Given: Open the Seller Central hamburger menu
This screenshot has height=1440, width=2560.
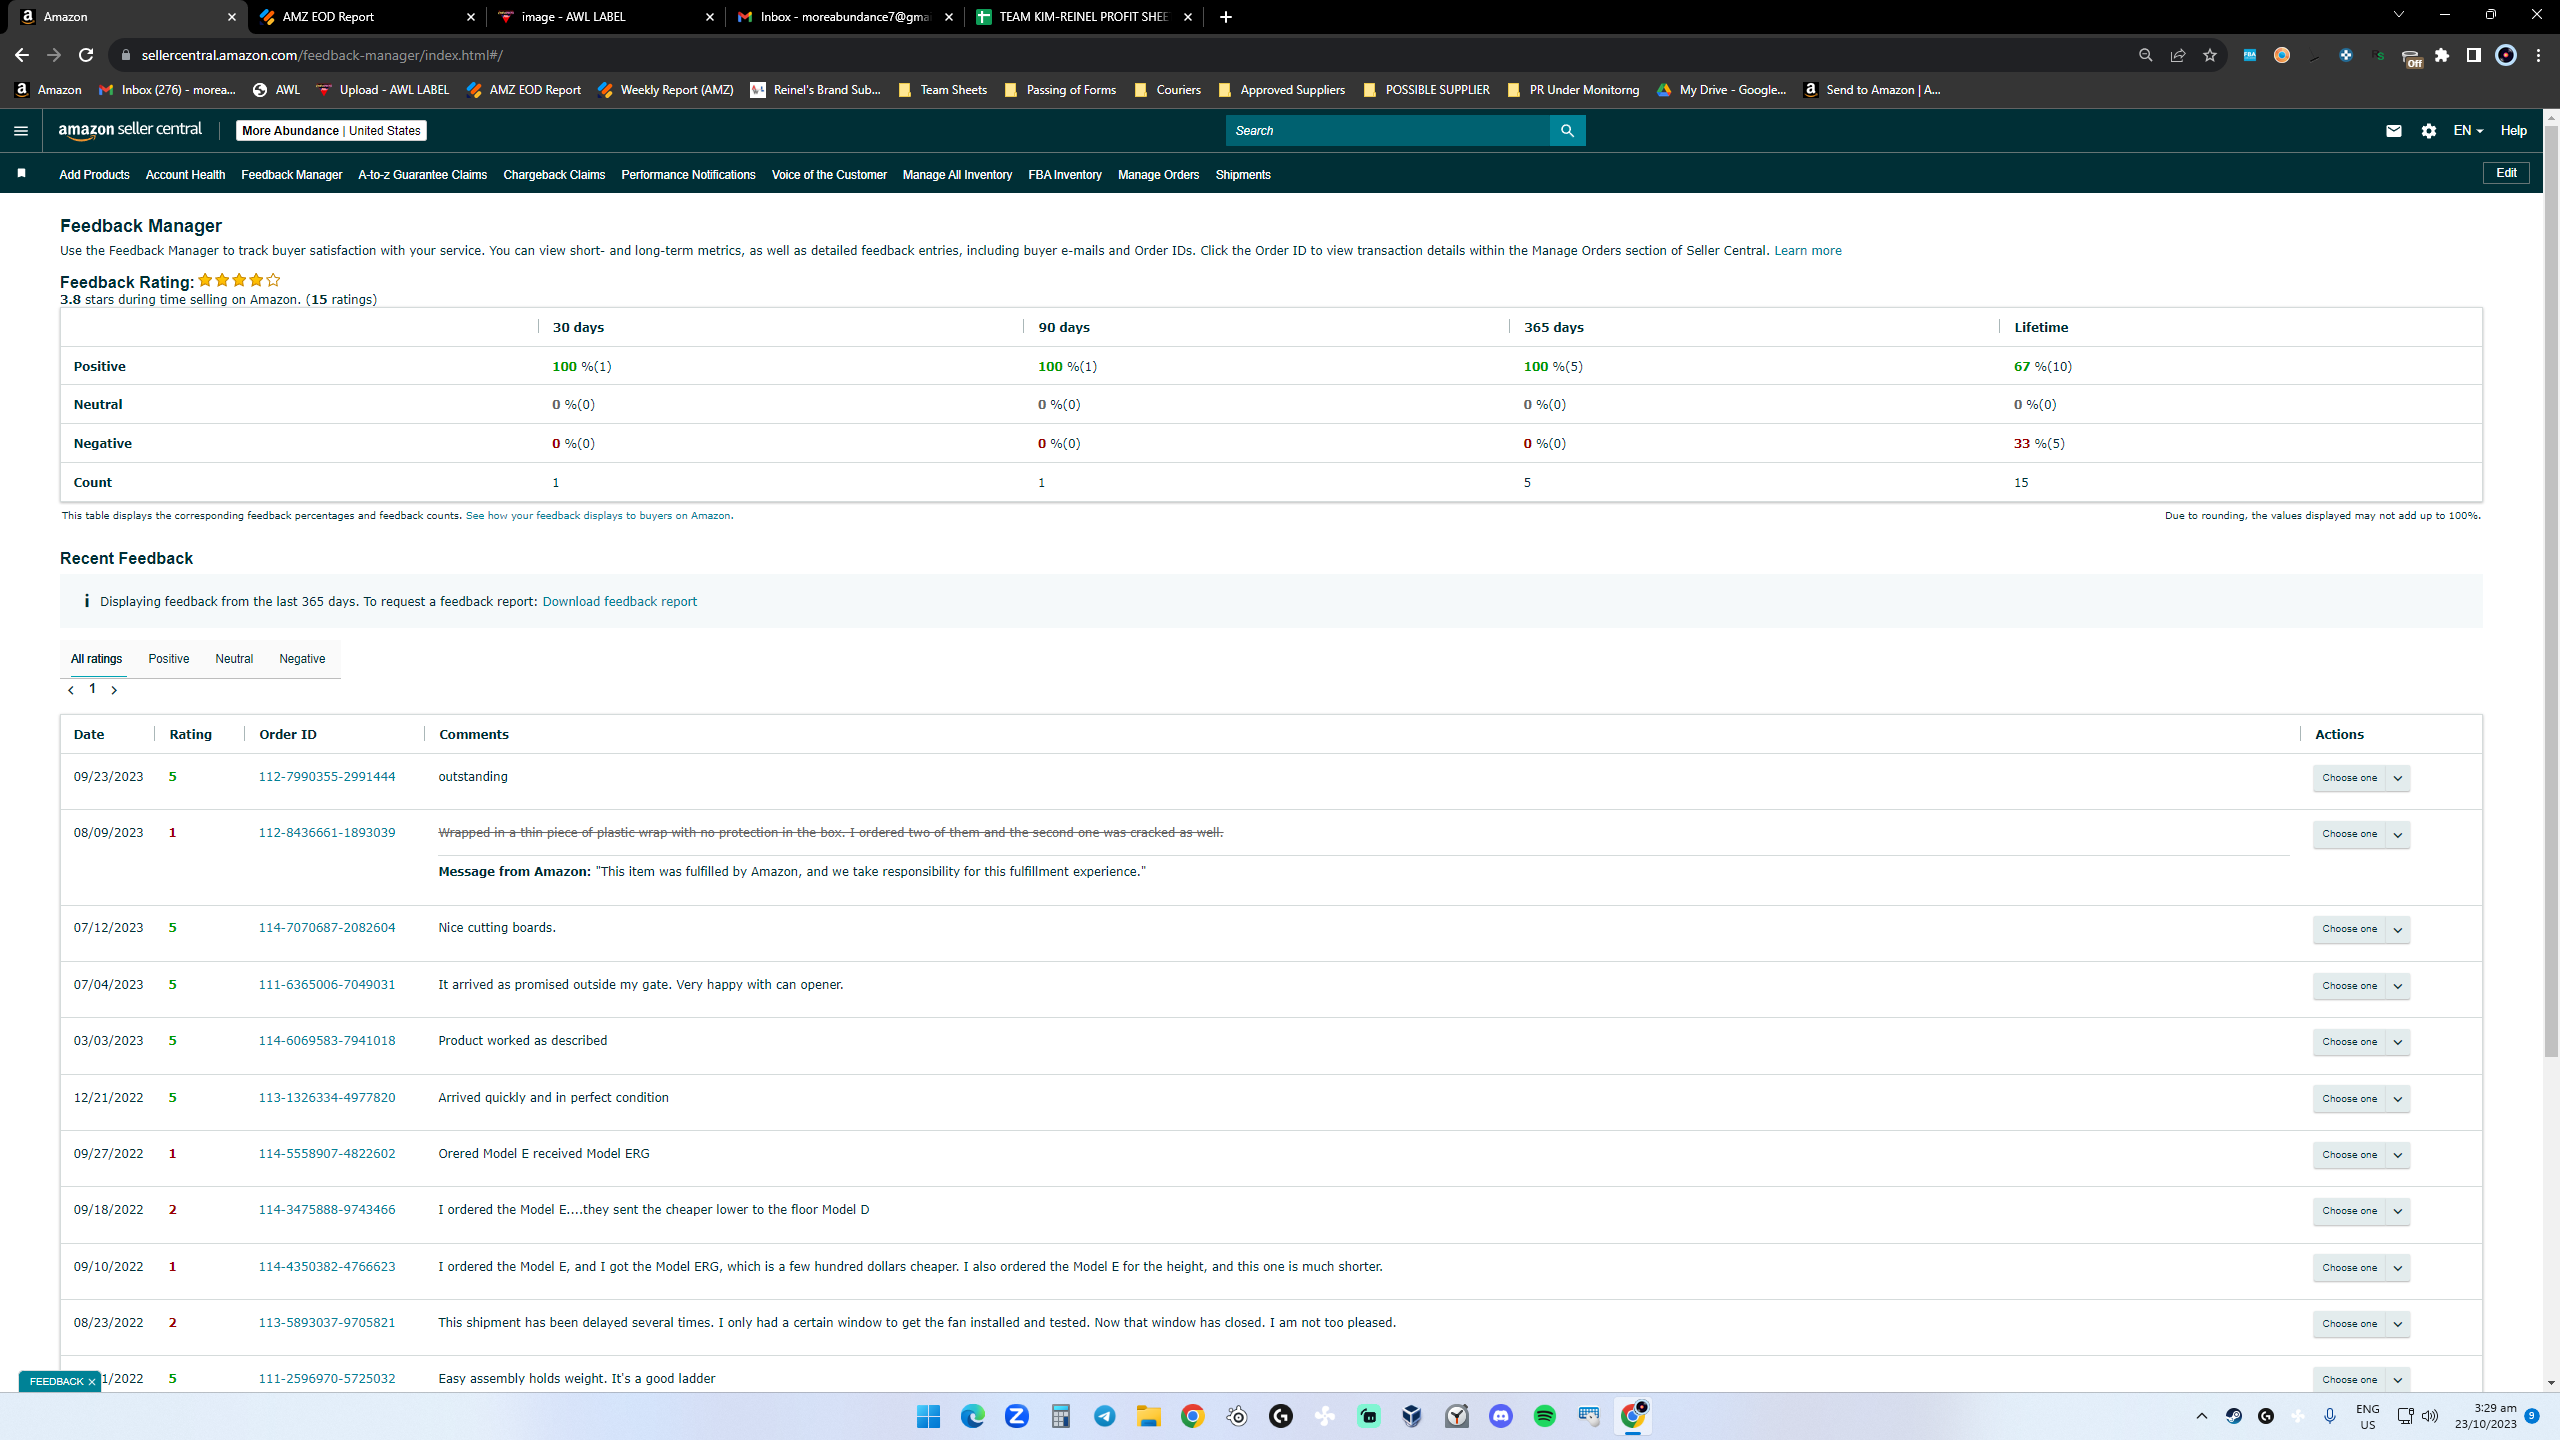Looking at the screenshot, I should coord(21,131).
